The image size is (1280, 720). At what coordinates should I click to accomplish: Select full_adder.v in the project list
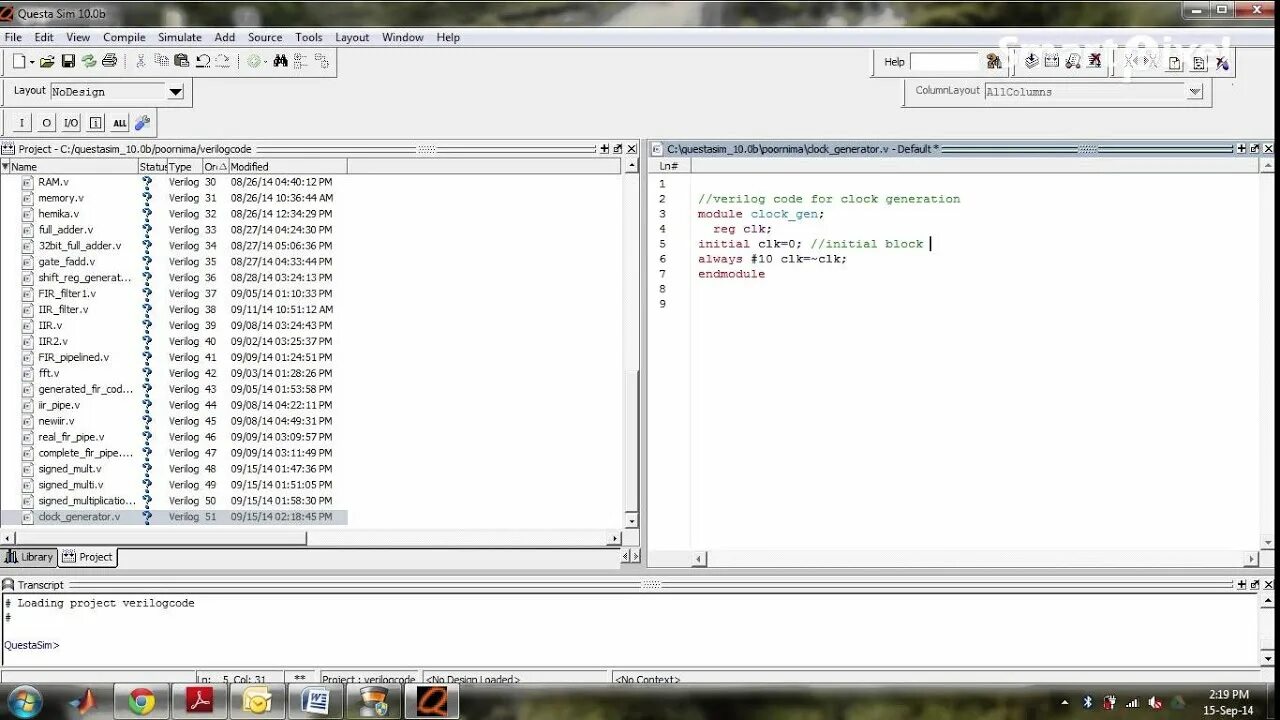[x=65, y=230]
